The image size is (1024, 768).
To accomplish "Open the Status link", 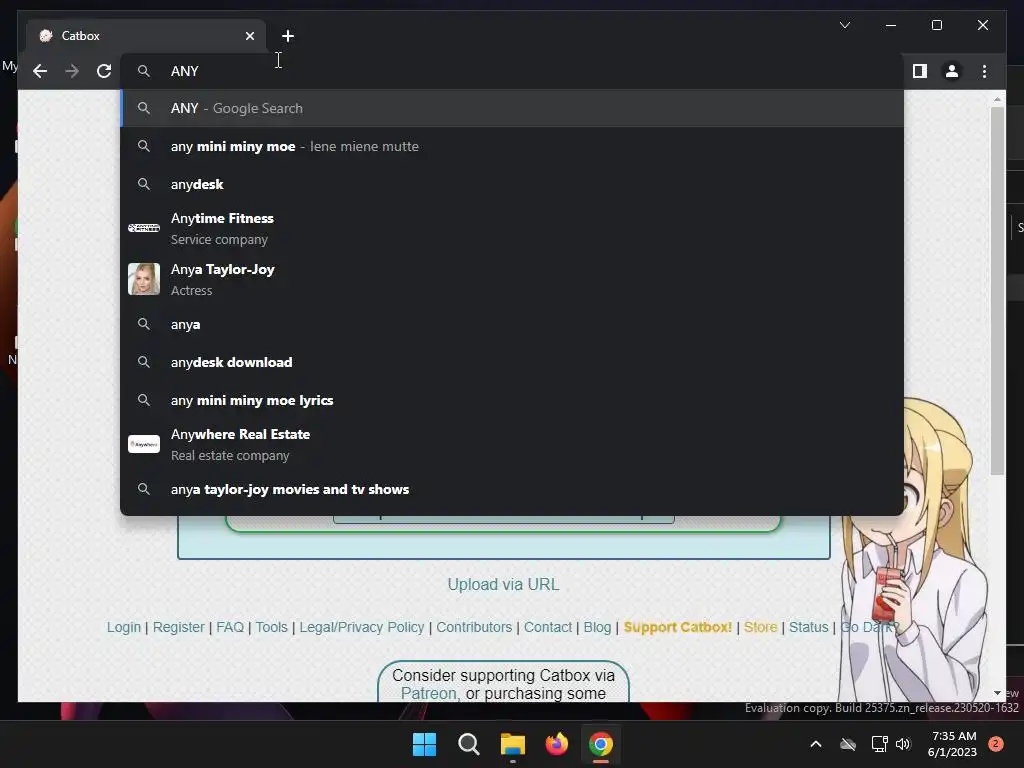I will point(808,627).
